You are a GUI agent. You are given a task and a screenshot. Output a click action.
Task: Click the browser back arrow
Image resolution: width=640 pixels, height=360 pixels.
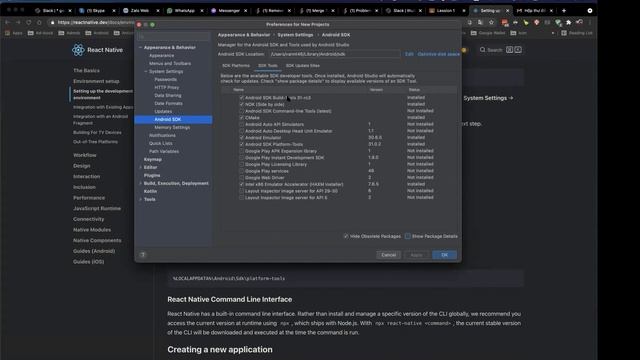(x=7, y=22)
